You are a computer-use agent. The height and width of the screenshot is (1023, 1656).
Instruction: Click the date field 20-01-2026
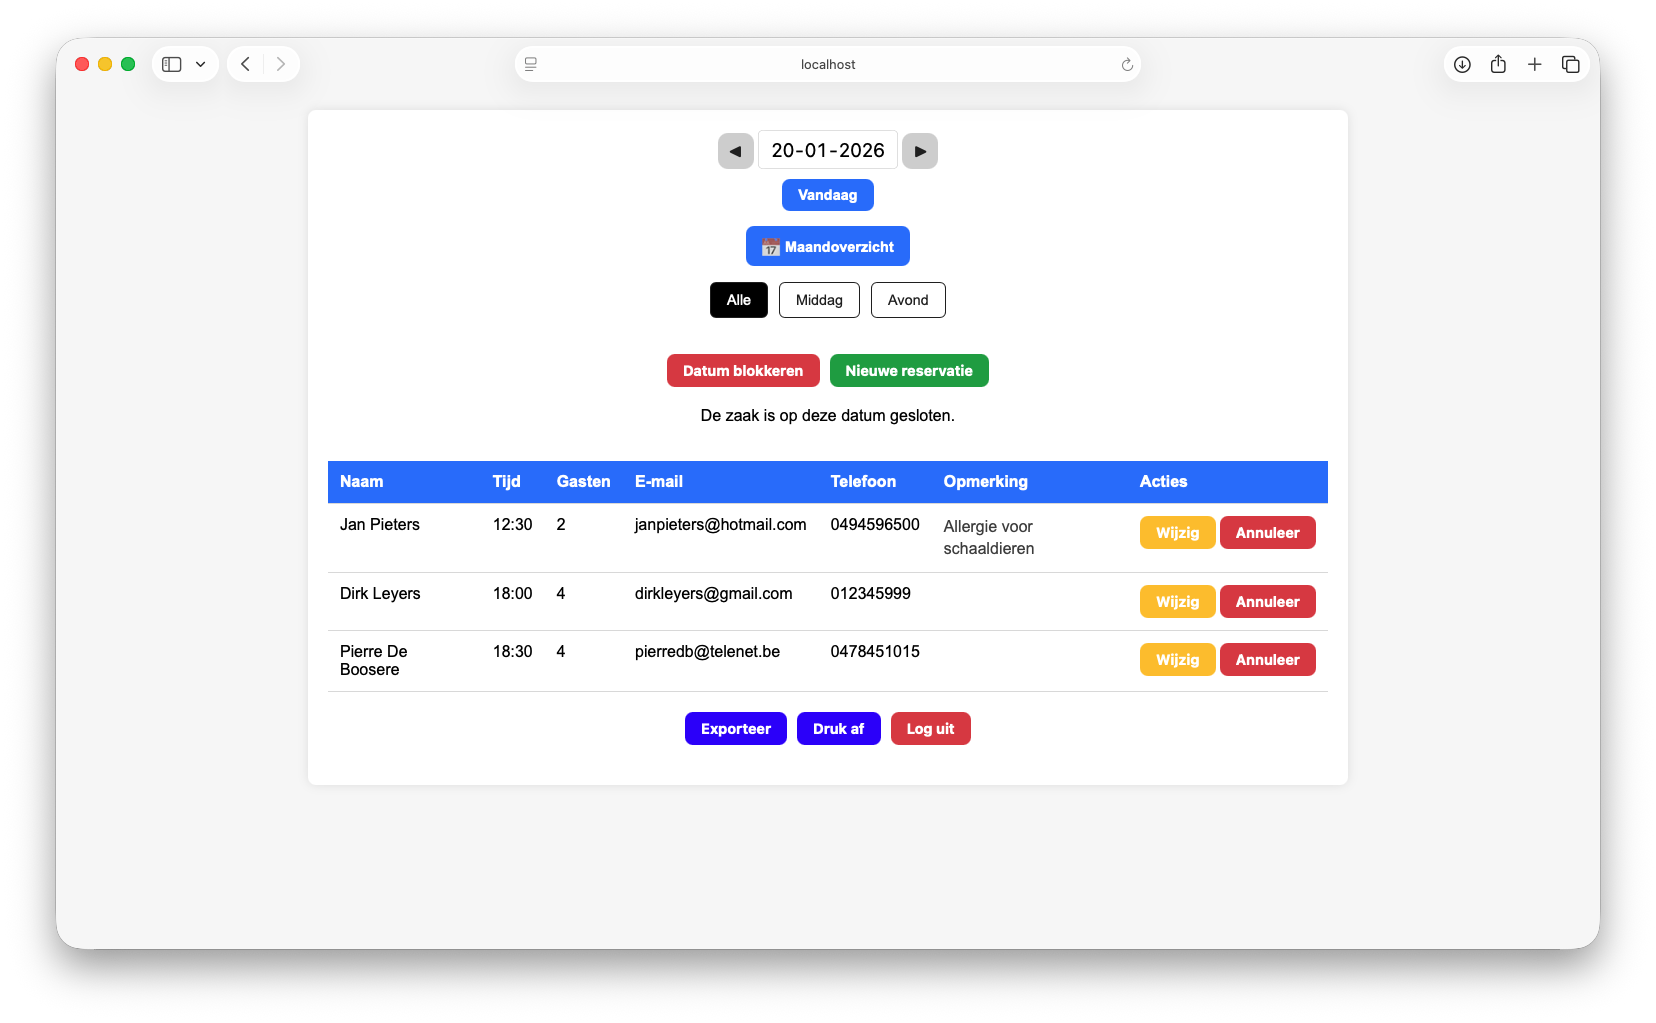coord(827,150)
